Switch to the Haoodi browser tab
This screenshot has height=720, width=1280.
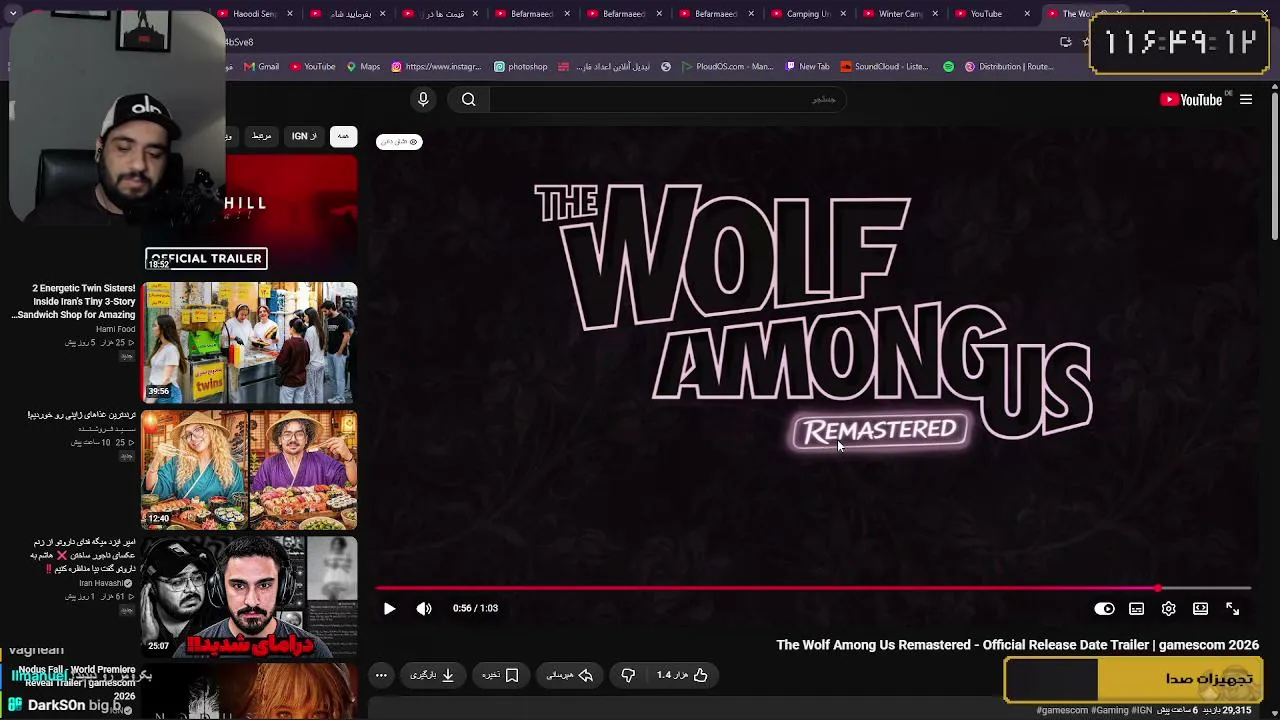[254, 14]
